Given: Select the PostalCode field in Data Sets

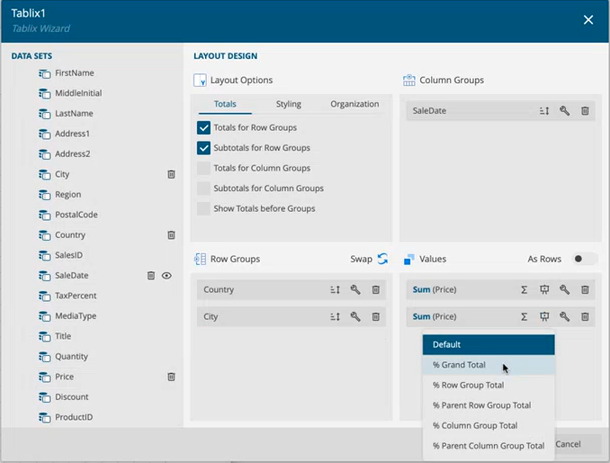Looking at the screenshot, I should point(76,215).
